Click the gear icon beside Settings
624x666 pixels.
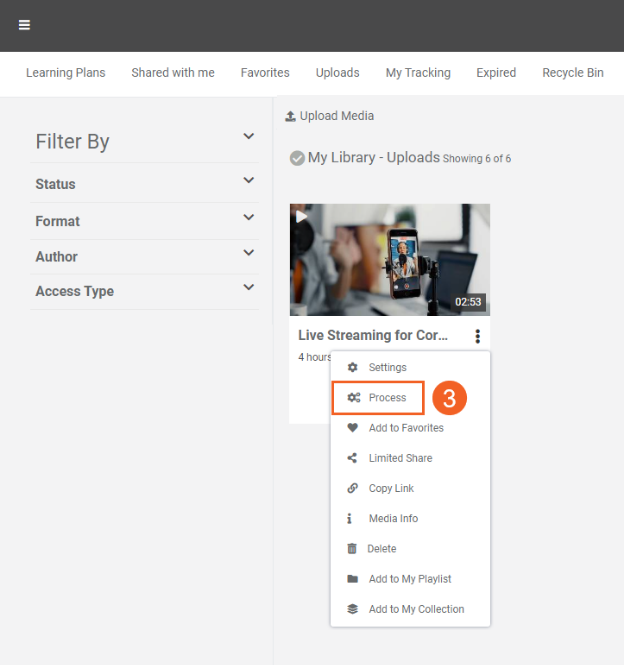point(352,368)
